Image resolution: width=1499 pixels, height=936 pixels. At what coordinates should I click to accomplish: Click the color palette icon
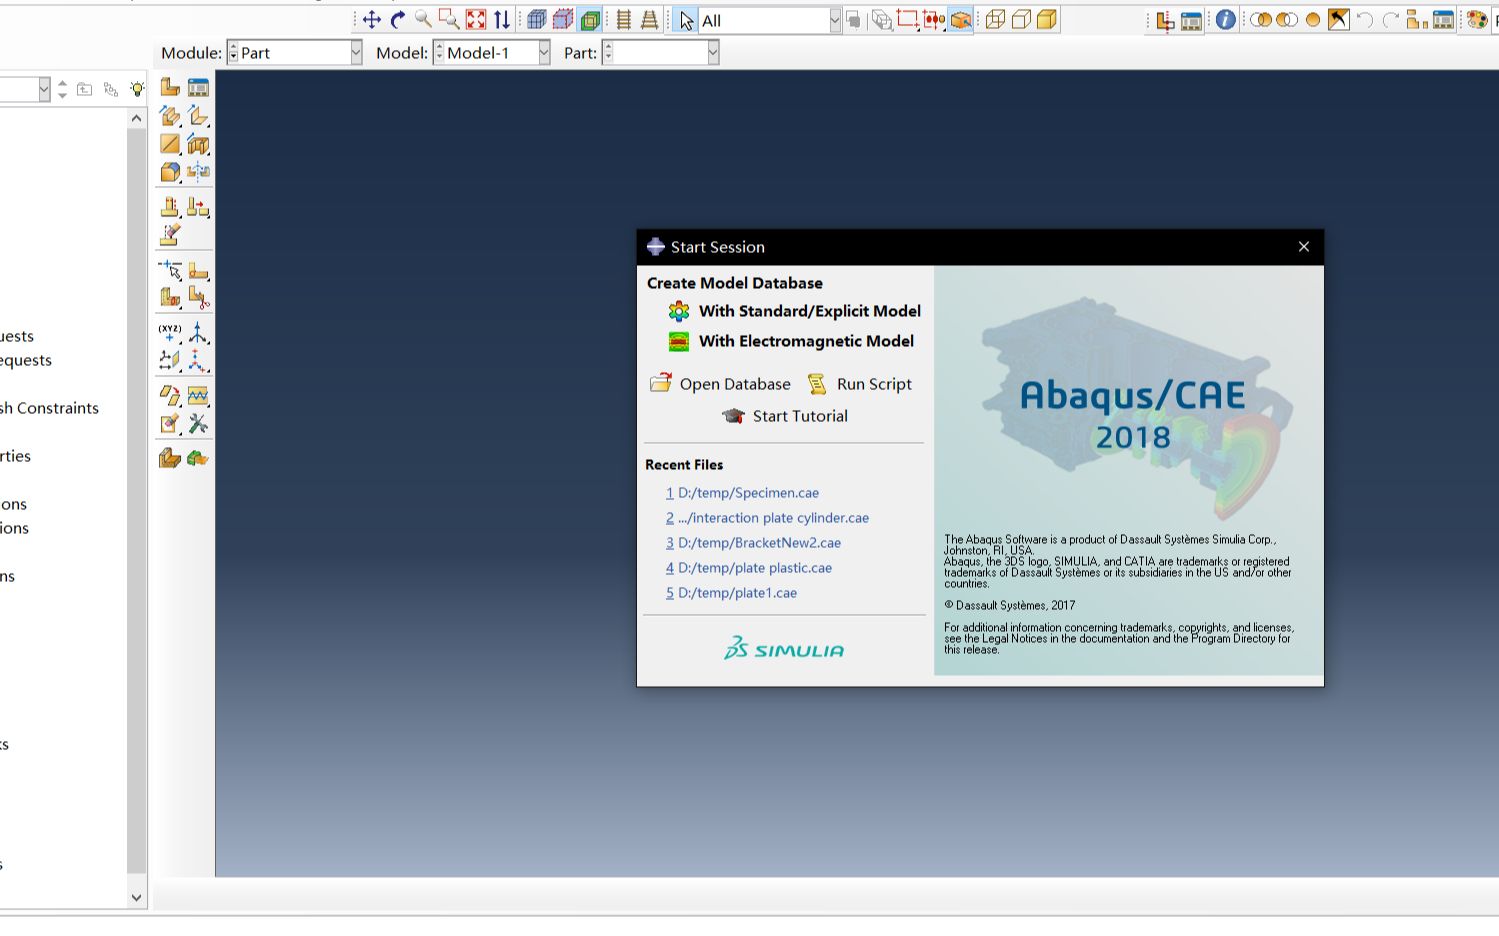[1477, 20]
